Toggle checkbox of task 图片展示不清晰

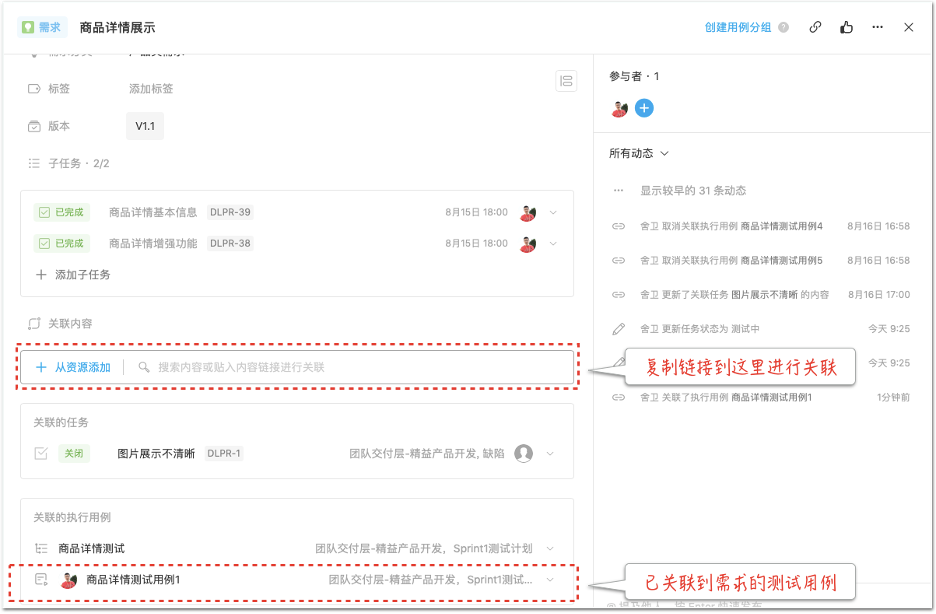[41, 453]
